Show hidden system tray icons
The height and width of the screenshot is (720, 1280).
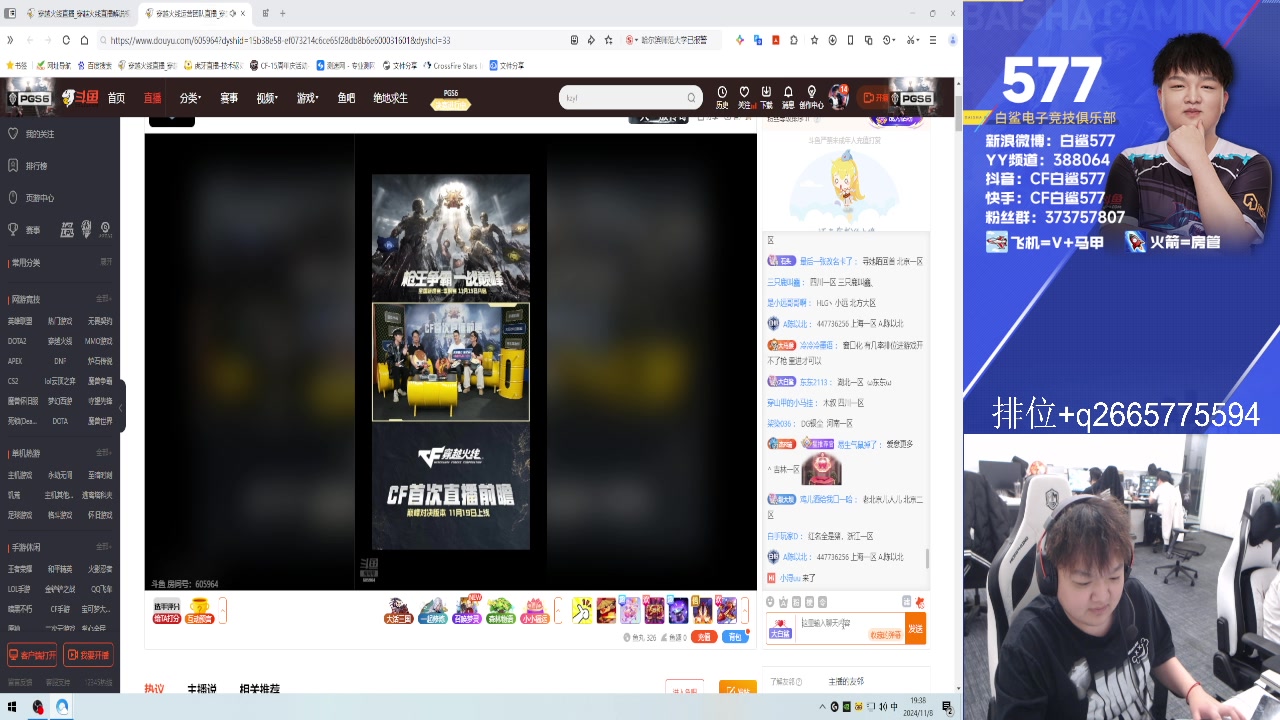click(x=823, y=707)
